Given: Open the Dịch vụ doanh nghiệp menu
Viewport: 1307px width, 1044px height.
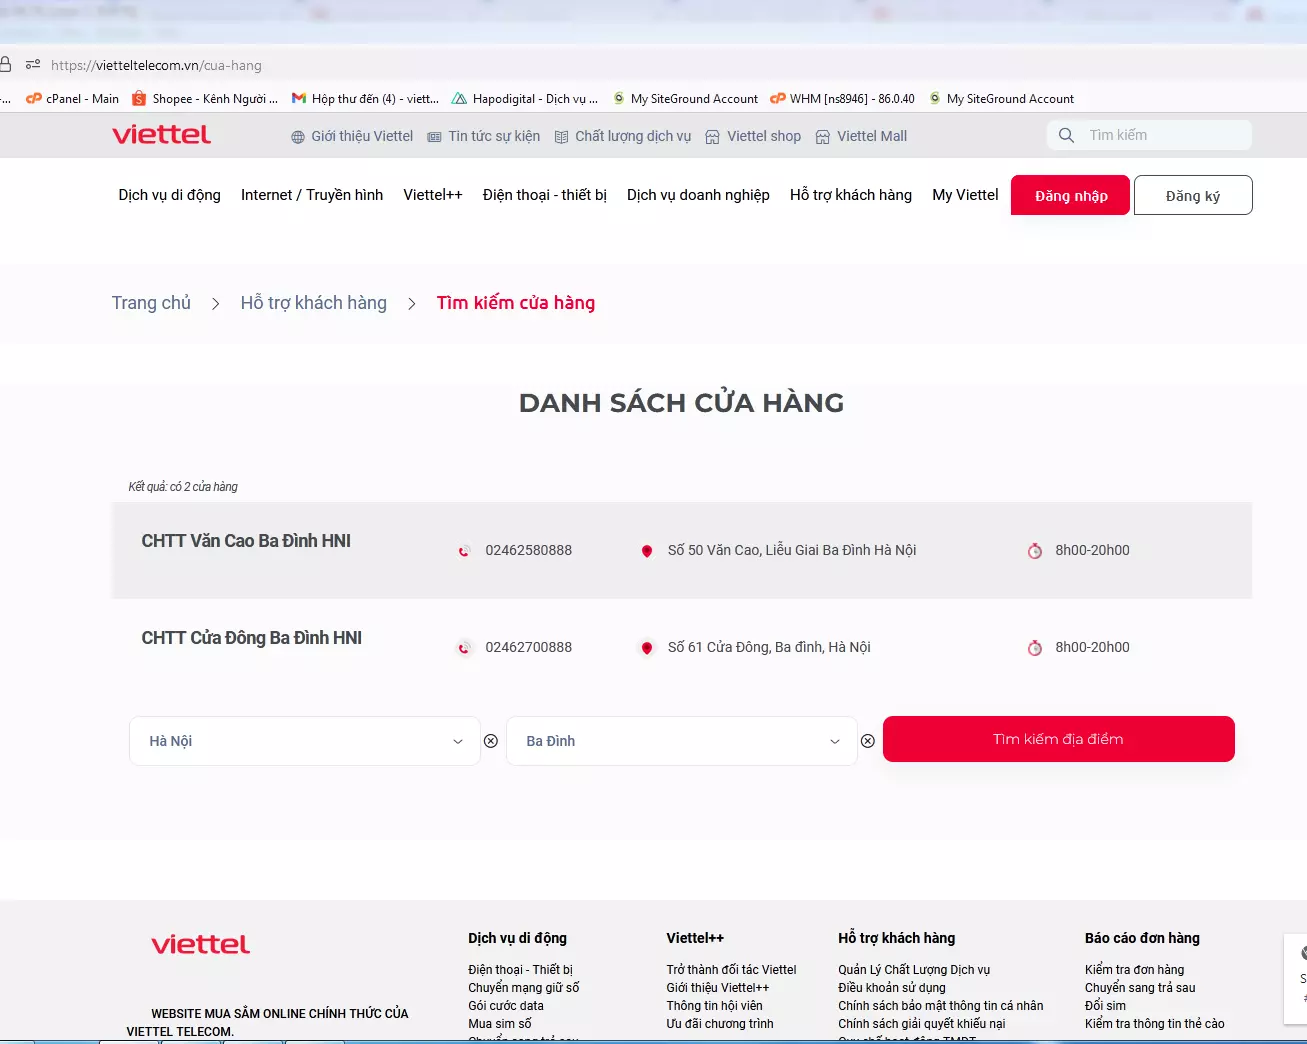Looking at the screenshot, I should (x=698, y=195).
